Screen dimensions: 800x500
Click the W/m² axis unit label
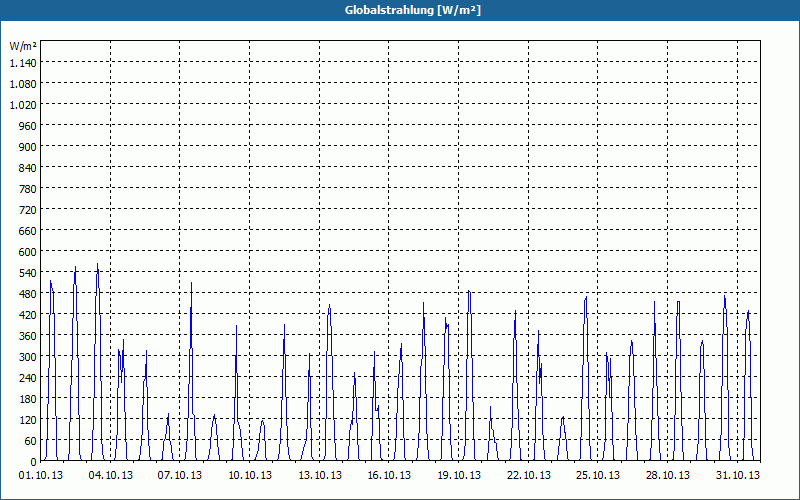(x=23, y=46)
